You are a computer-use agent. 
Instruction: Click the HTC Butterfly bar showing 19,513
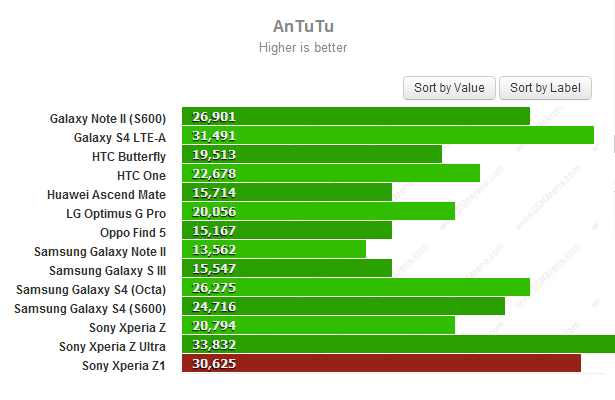311,155
